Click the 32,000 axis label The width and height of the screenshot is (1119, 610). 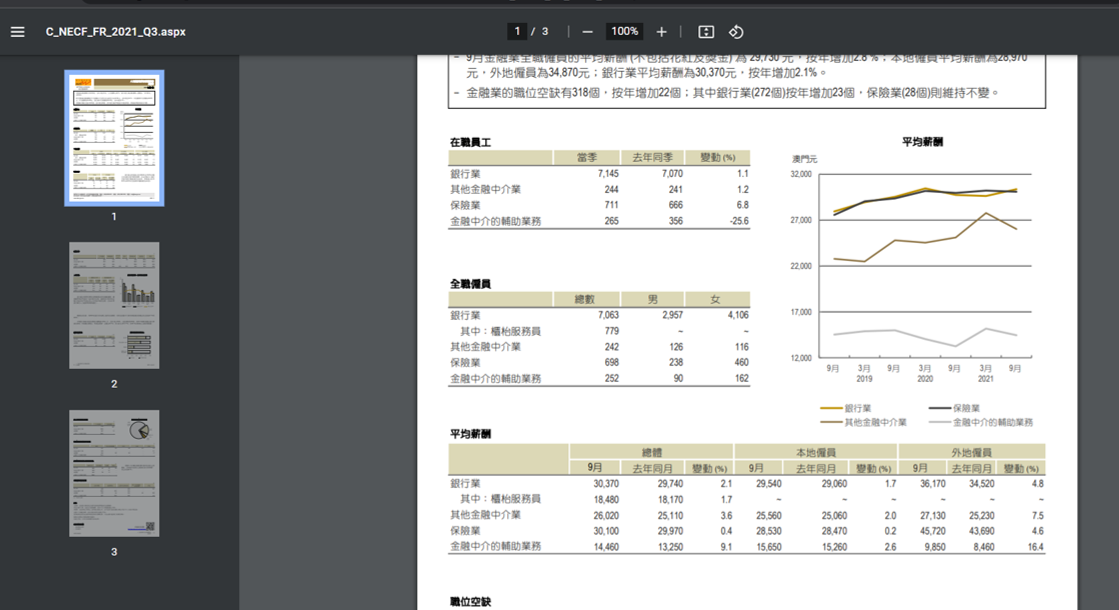[801, 174]
